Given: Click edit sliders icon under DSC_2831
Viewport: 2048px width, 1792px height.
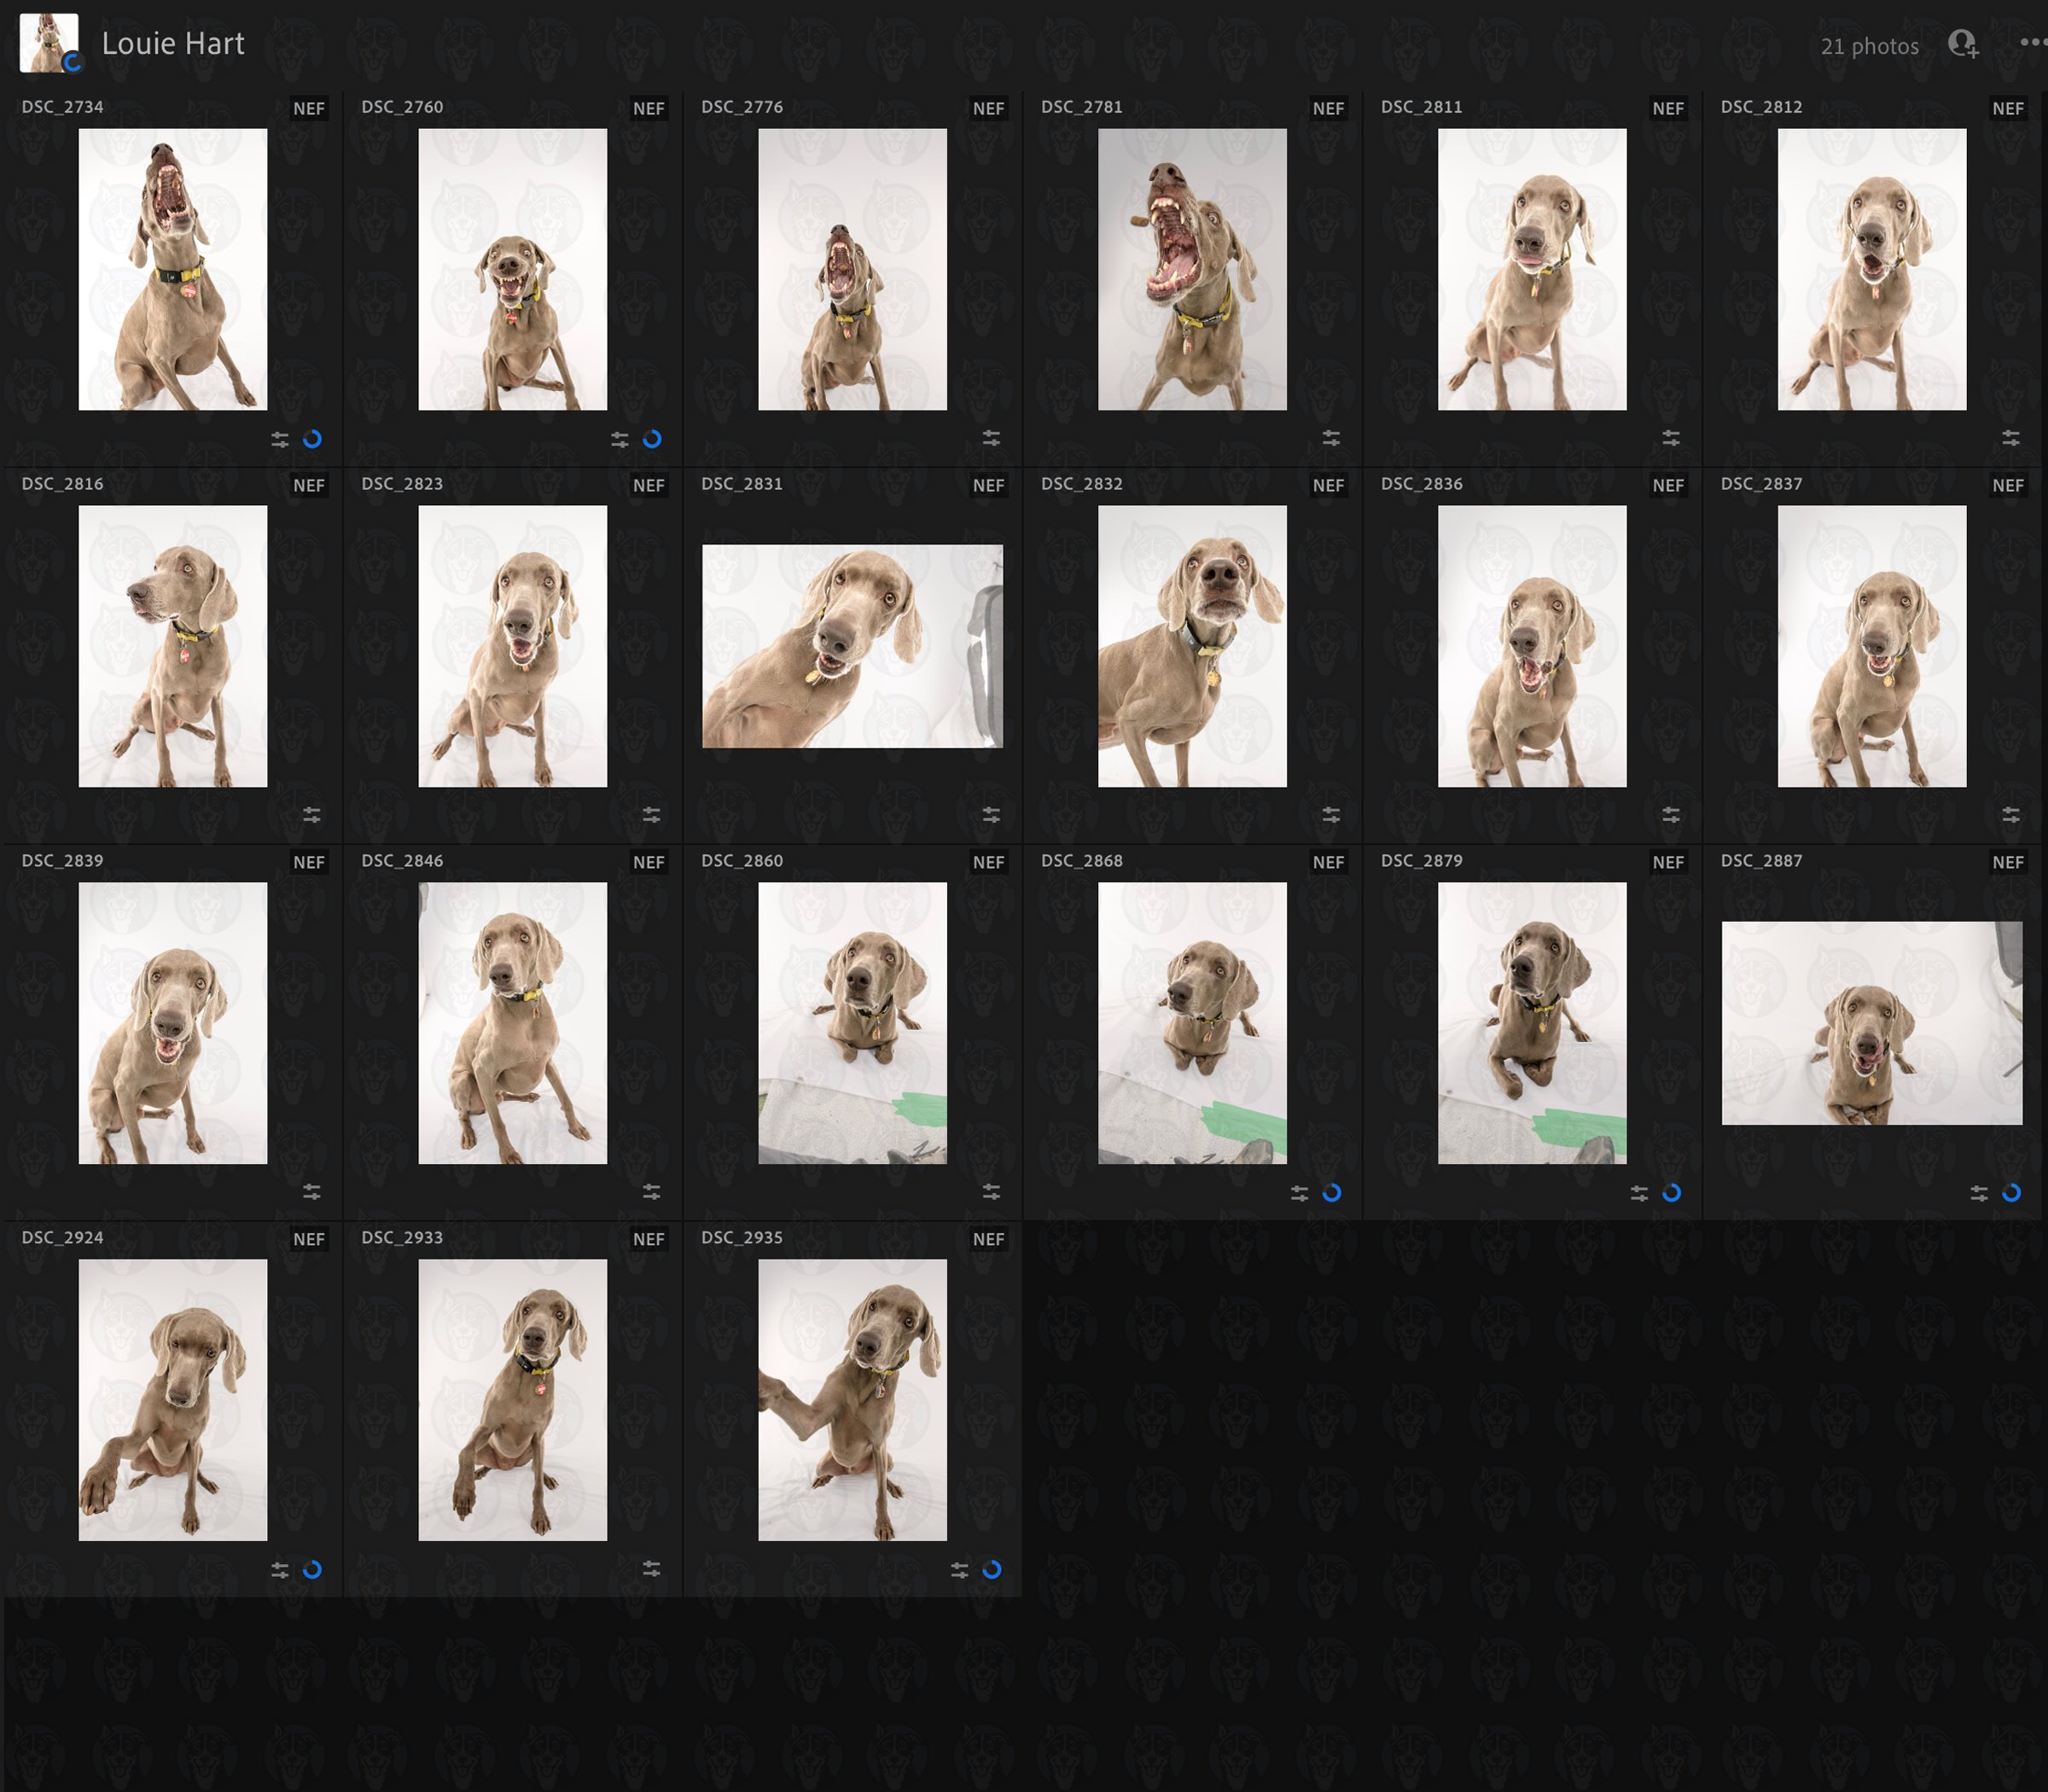Looking at the screenshot, I should point(991,815).
